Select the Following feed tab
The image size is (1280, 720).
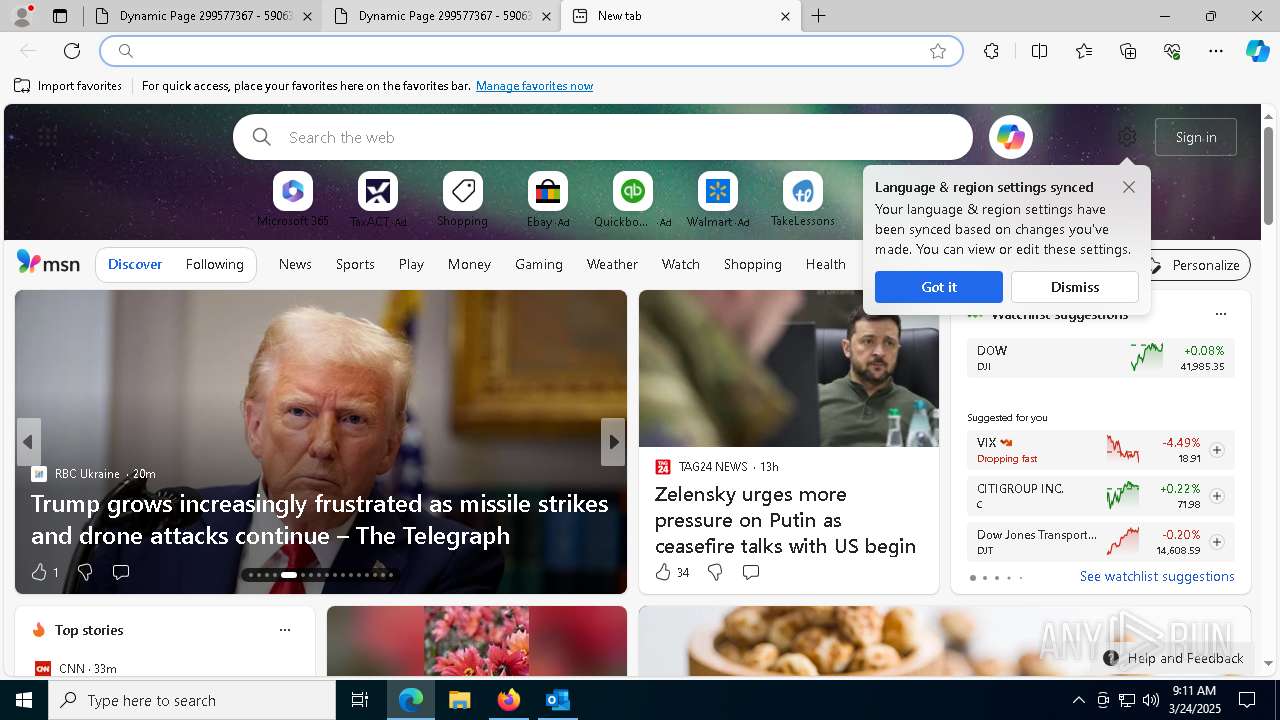215,264
